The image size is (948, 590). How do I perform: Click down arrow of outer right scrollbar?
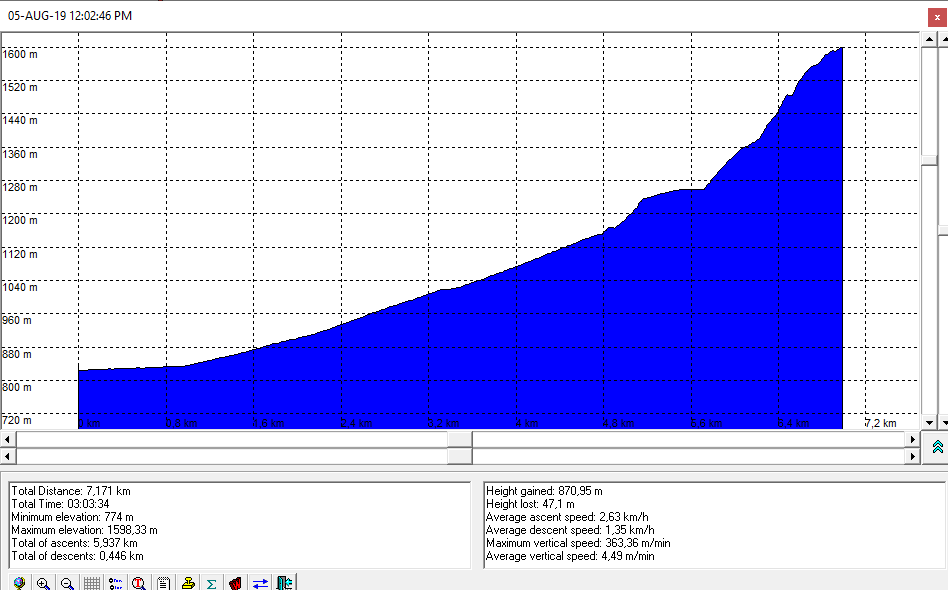944,423
